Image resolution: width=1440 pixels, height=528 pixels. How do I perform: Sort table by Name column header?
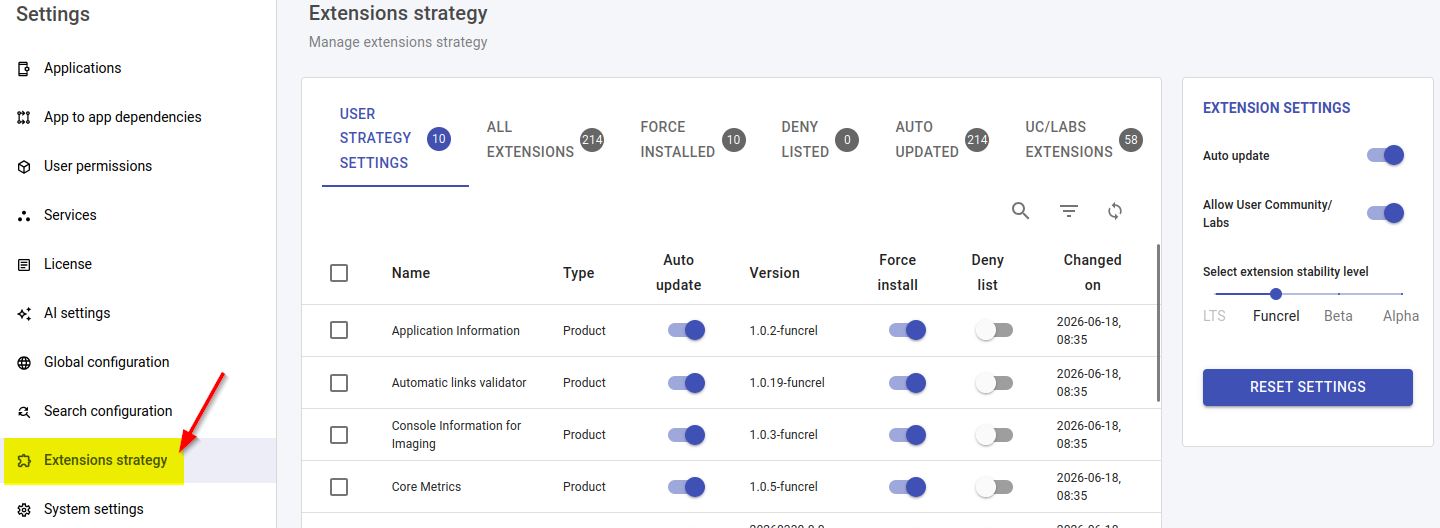pyautogui.click(x=411, y=272)
